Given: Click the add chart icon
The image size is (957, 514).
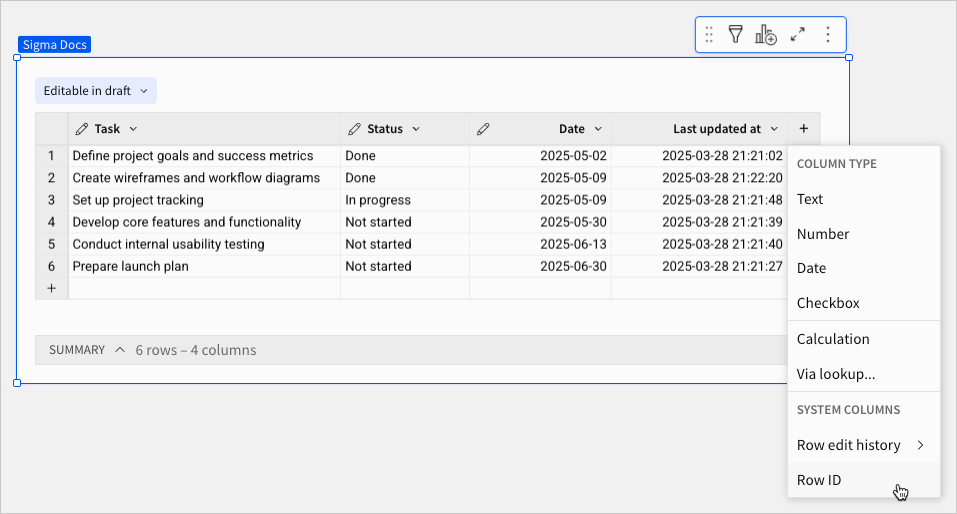Looking at the screenshot, I should pyautogui.click(x=766, y=35).
